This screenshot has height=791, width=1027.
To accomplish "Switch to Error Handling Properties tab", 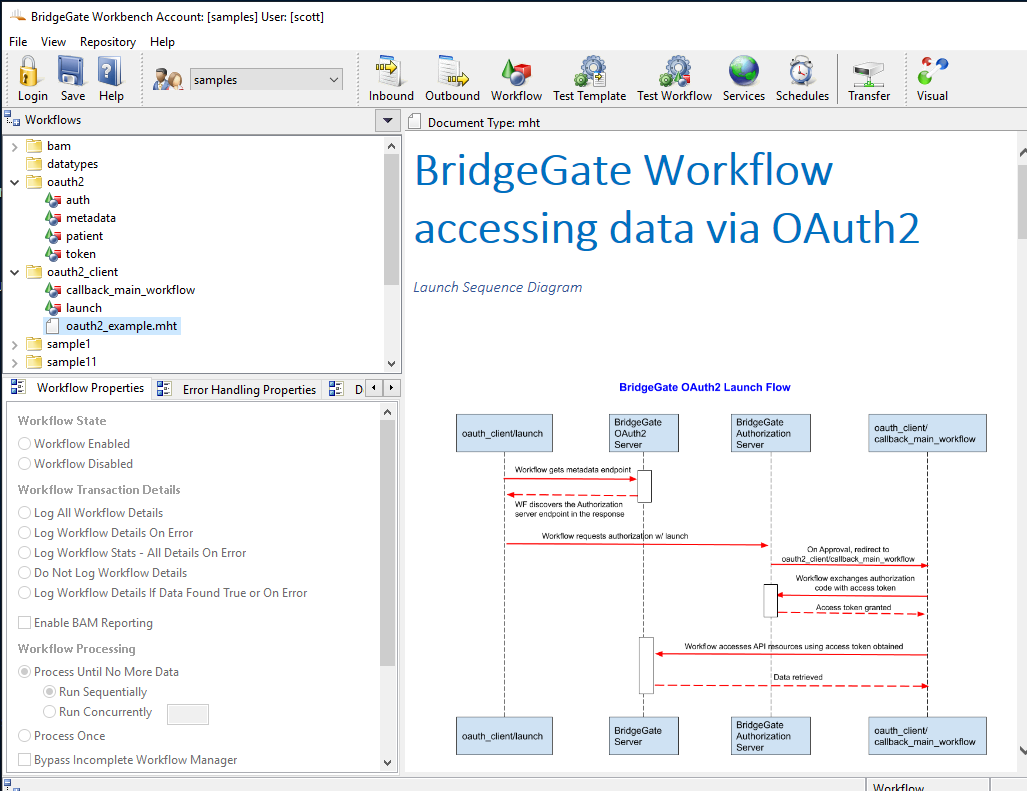I will coord(248,390).
